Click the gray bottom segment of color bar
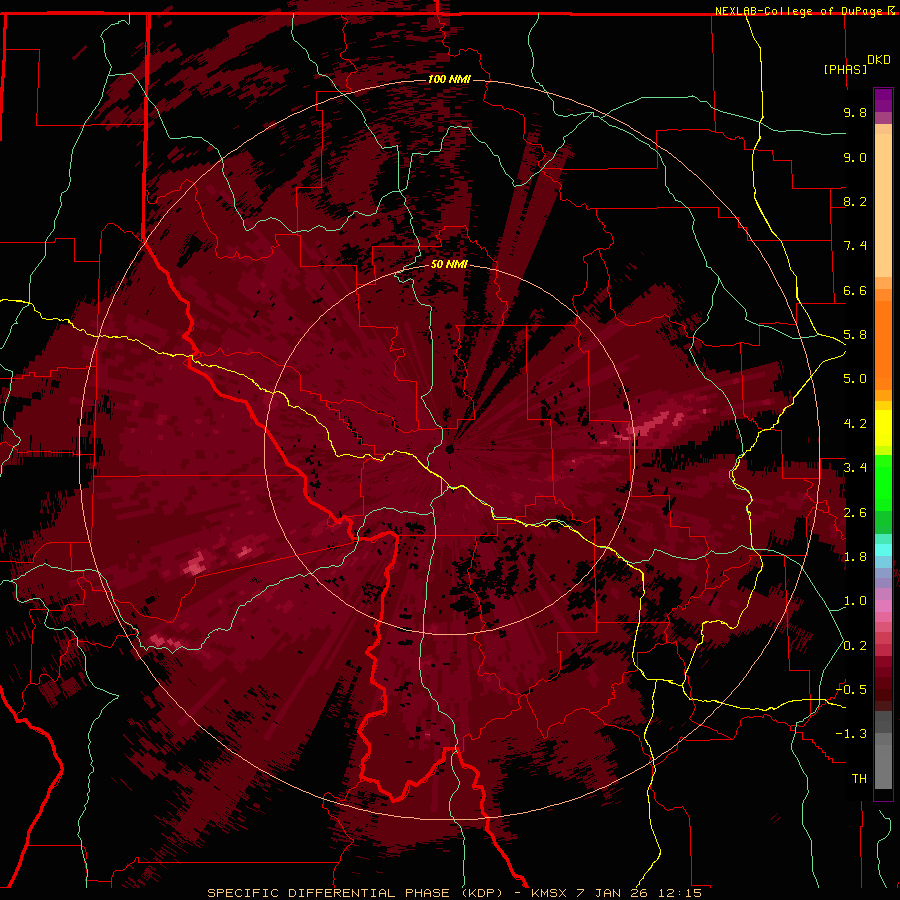 coord(883,766)
